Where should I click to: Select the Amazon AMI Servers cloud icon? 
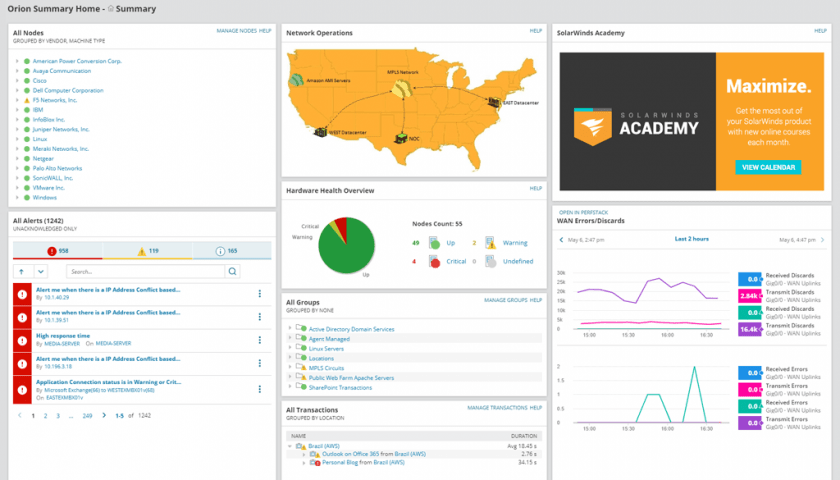pyautogui.click(x=296, y=80)
